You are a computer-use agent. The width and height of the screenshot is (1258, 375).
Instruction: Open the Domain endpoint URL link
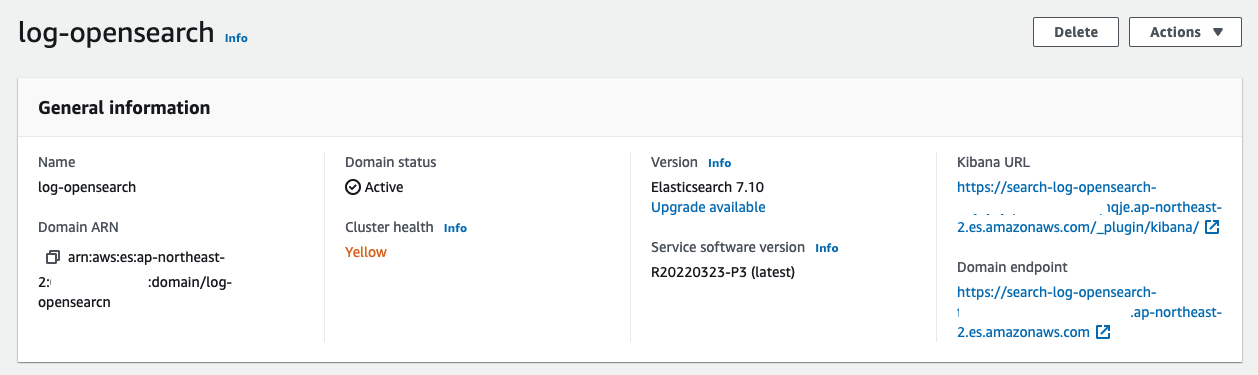tap(1089, 312)
